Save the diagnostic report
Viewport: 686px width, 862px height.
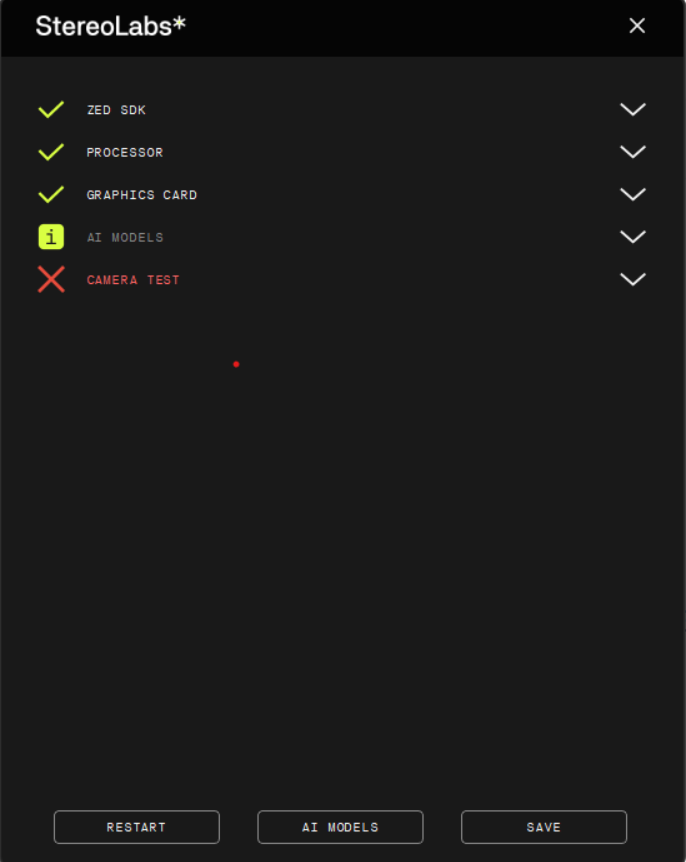point(544,827)
